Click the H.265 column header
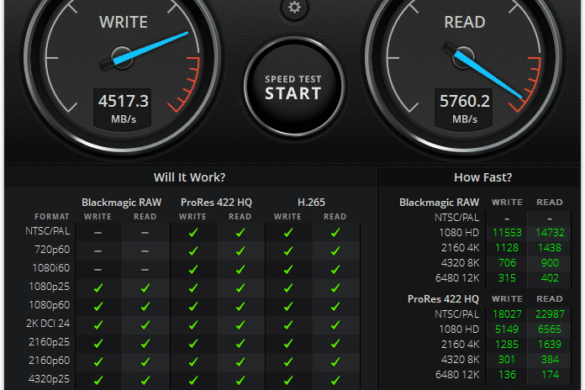This screenshot has width=585, height=390. pos(311,202)
